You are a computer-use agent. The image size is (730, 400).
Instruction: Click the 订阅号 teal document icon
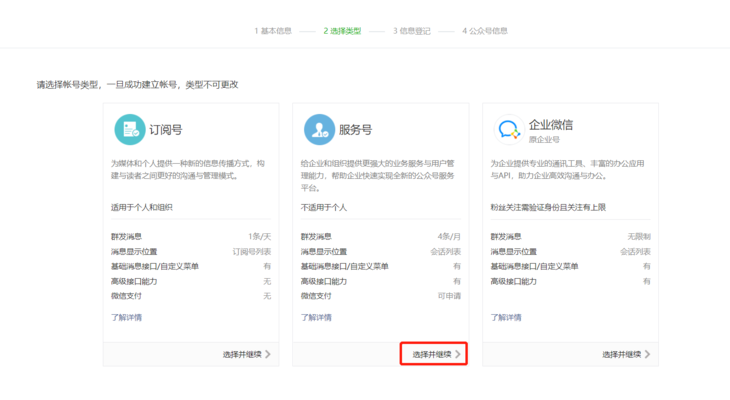[x=130, y=129]
